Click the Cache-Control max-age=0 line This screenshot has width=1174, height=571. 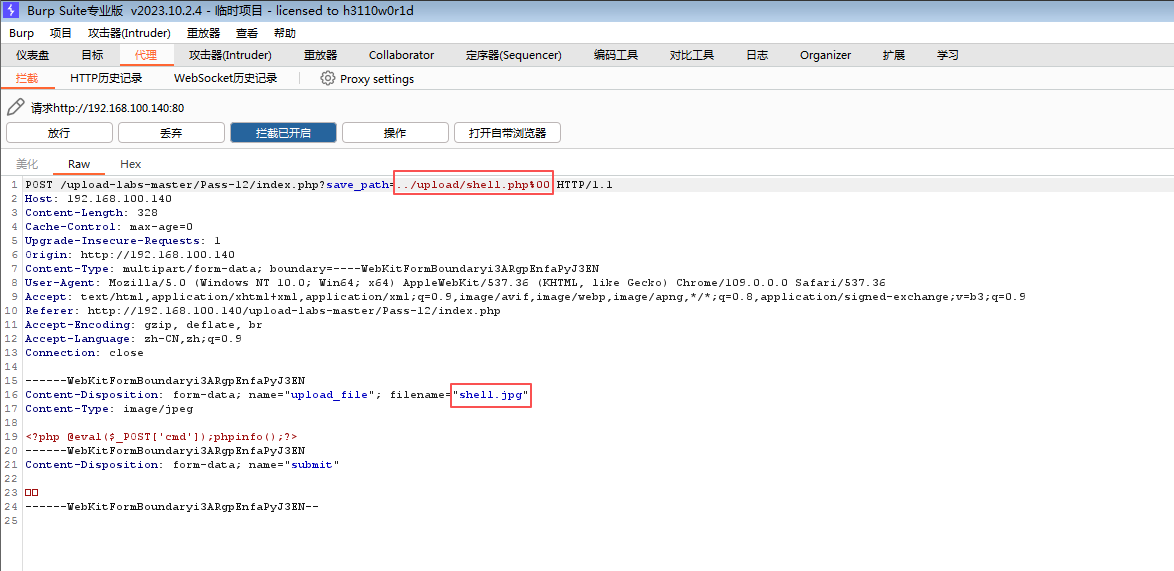(109, 226)
